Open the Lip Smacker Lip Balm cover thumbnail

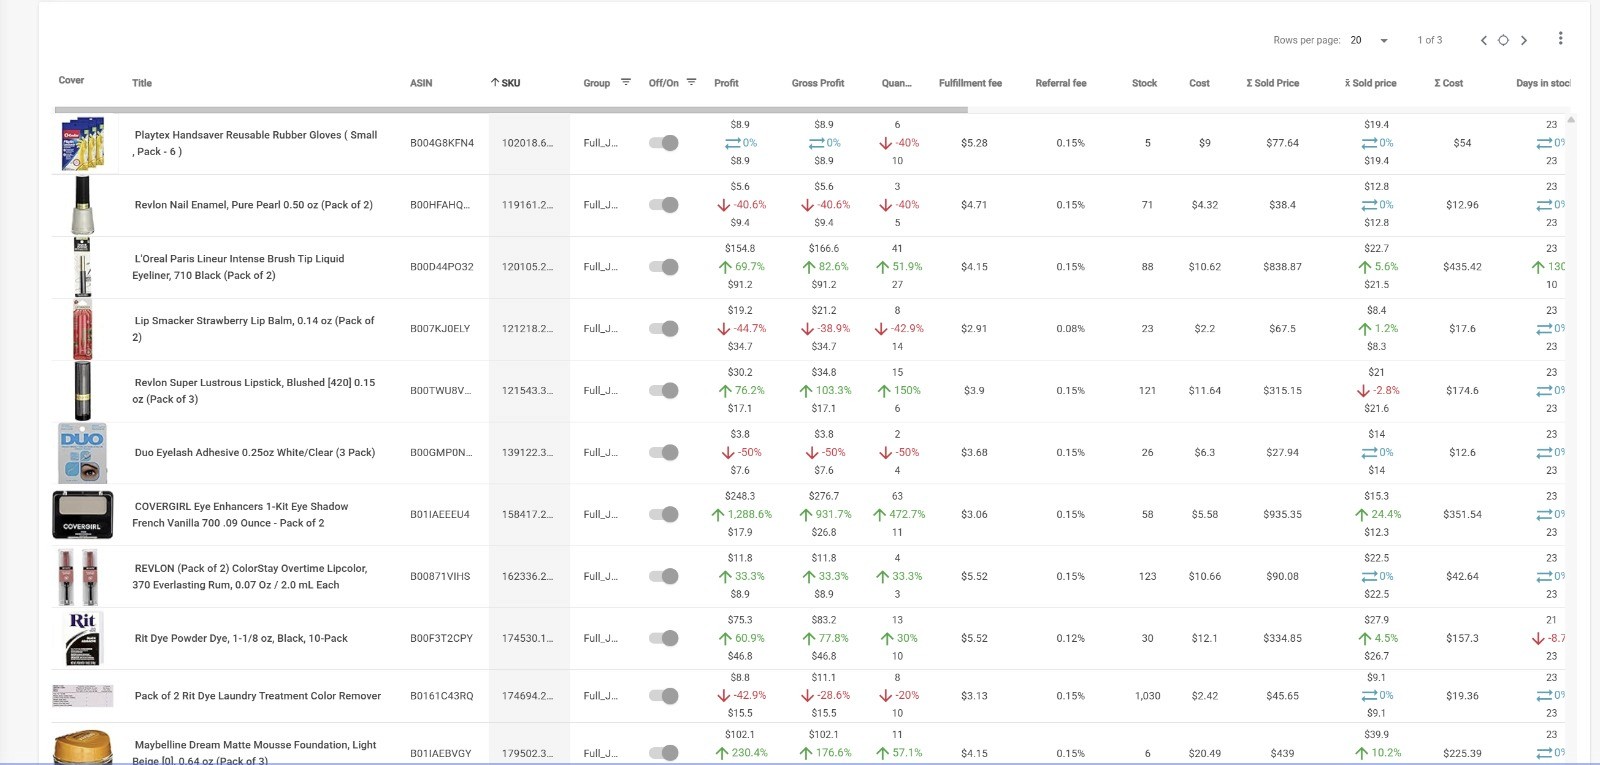click(82, 329)
